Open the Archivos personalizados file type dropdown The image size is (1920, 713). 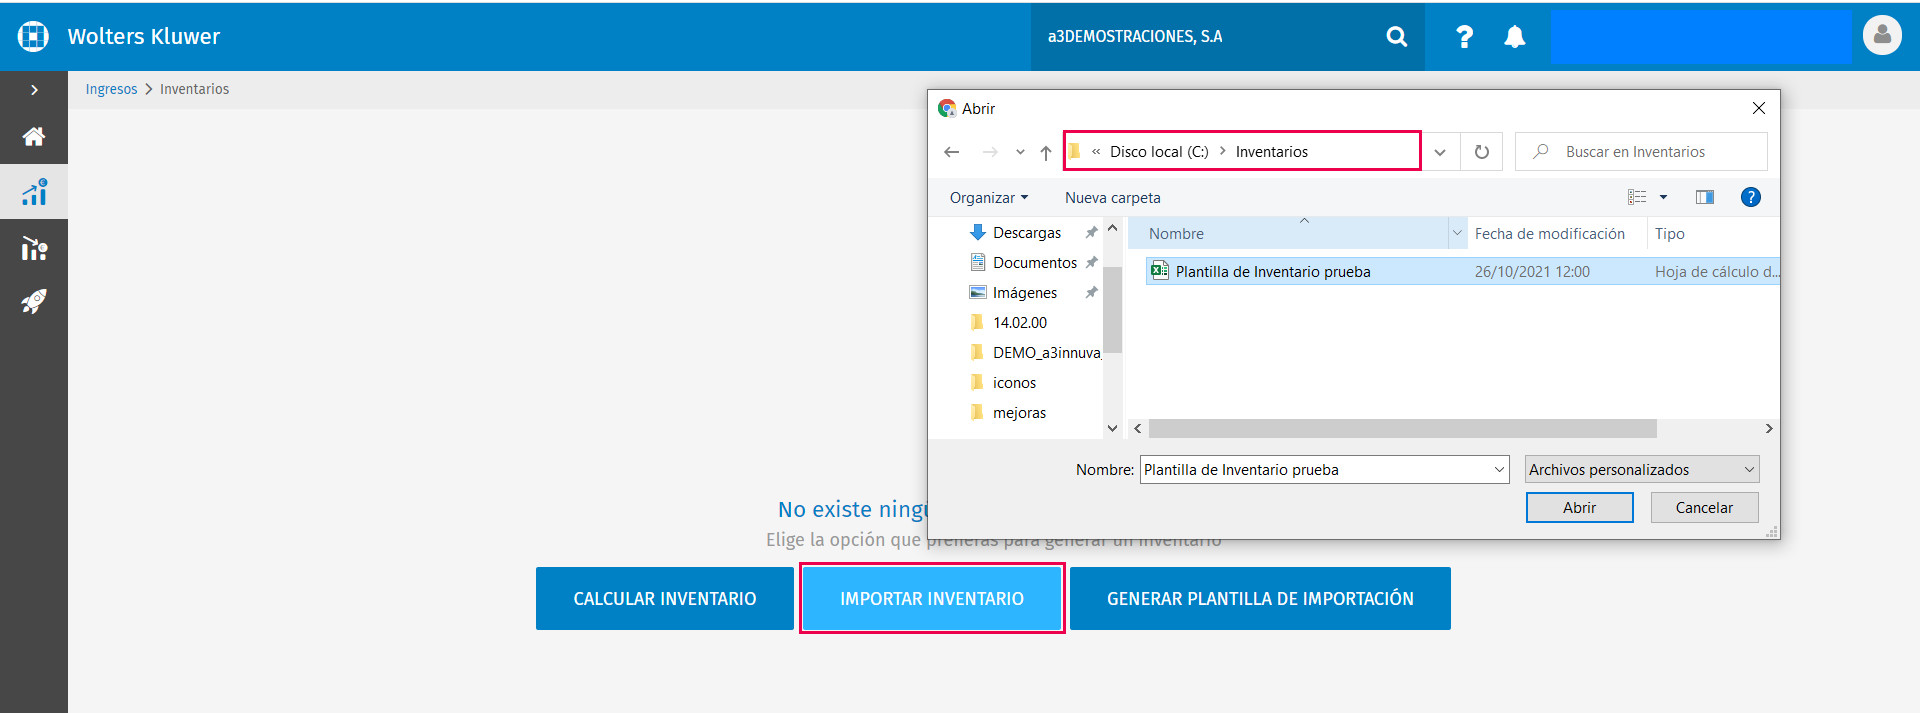(1642, 470)
